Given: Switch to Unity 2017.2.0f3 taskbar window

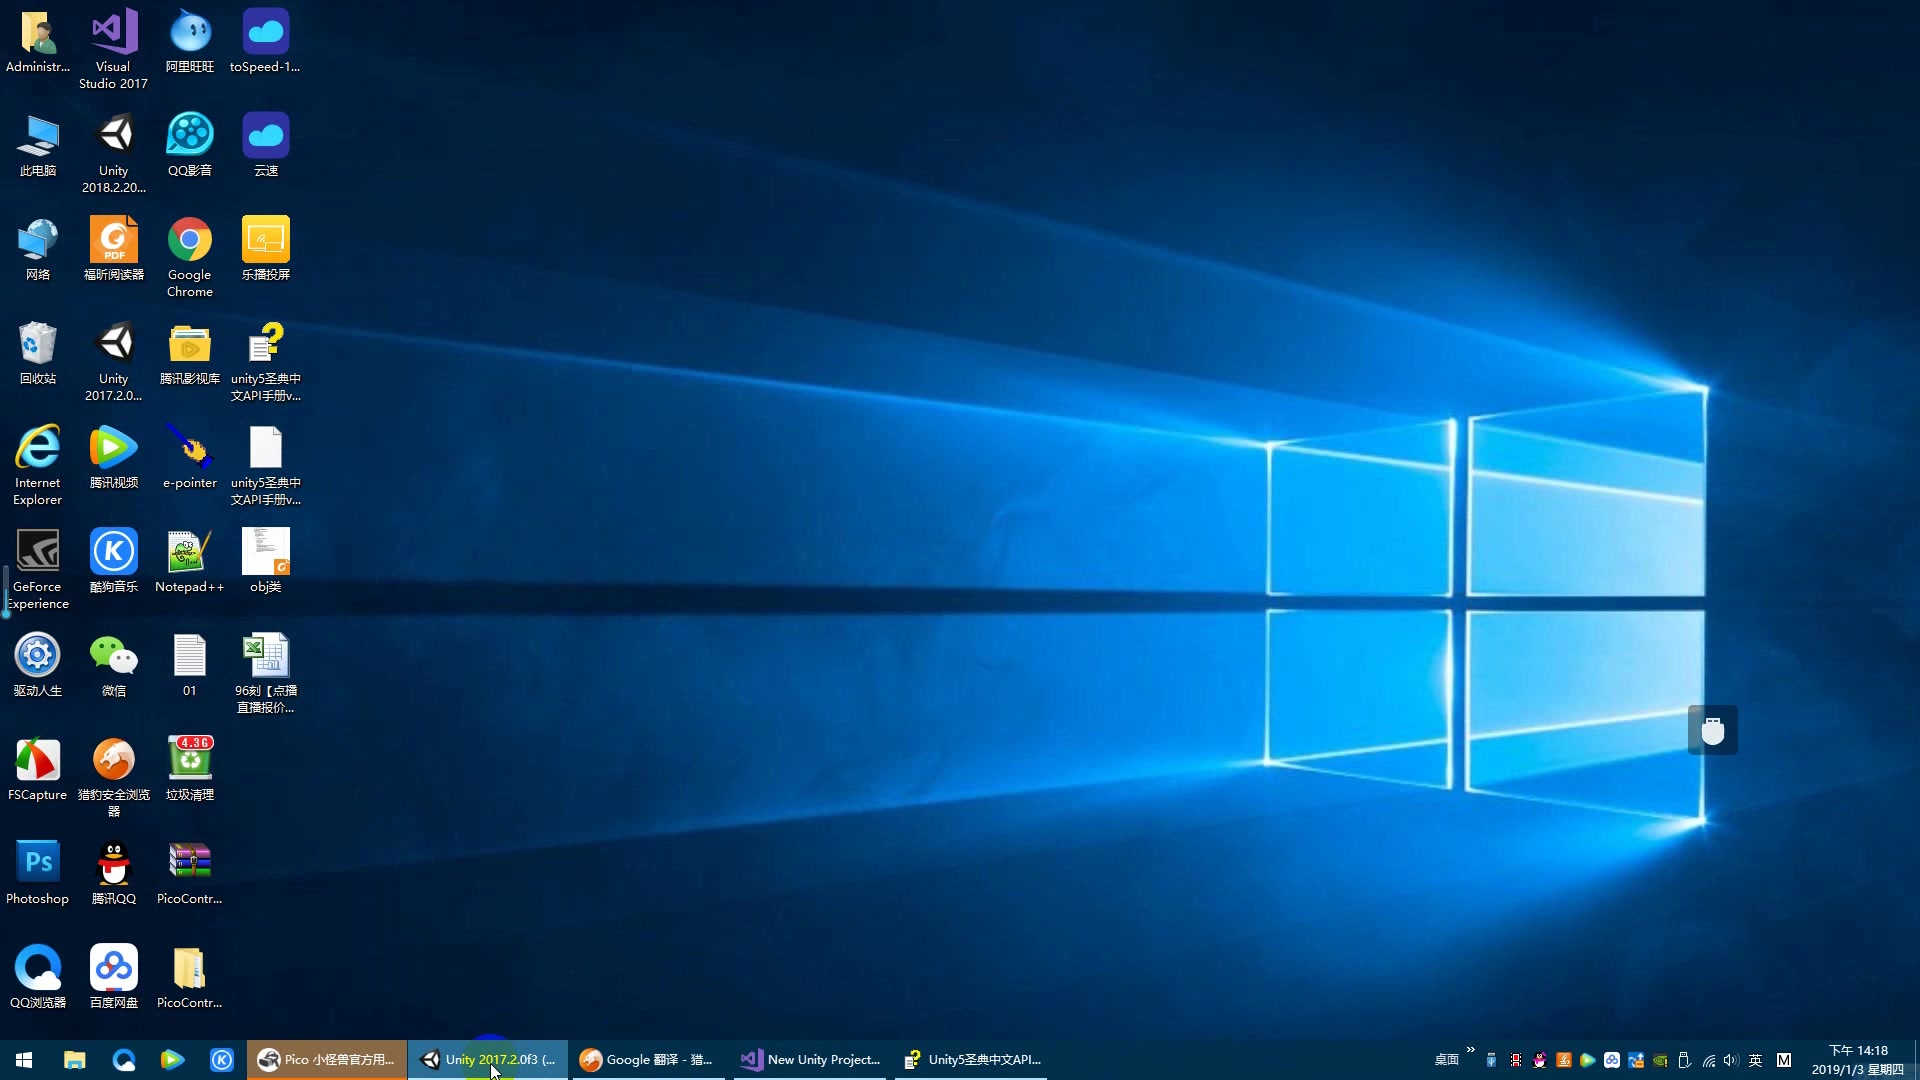Looking at the screenshot, I should tap(488, 1060).
